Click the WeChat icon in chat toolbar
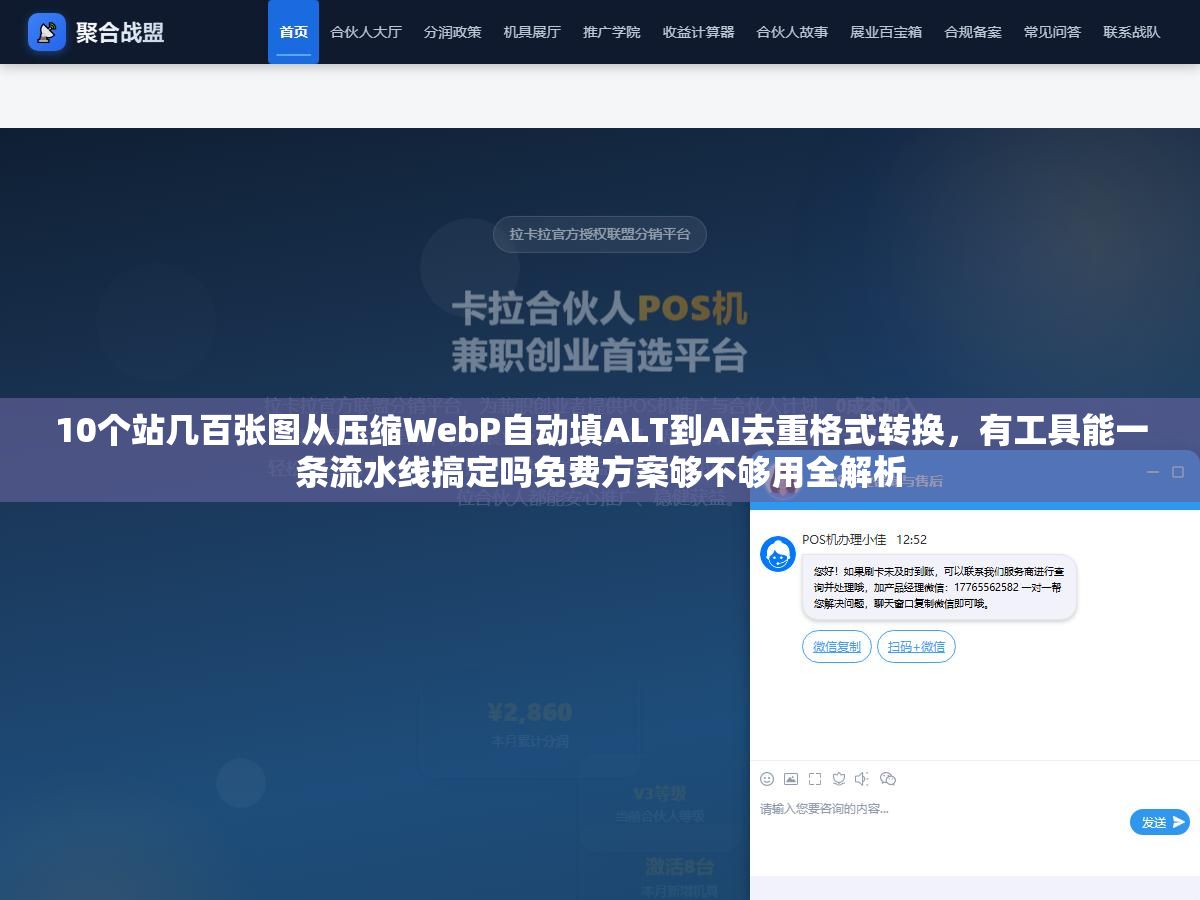This screenshot has width=1200, height=900. tap(888, 779)
